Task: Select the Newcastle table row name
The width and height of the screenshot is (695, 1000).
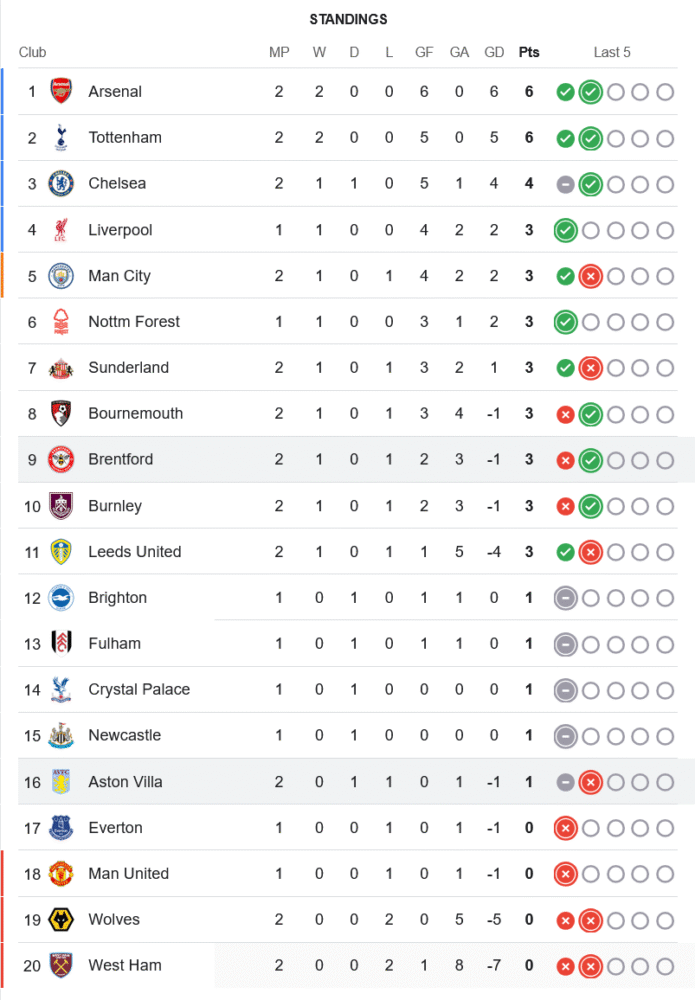Action: pos(124,735)
